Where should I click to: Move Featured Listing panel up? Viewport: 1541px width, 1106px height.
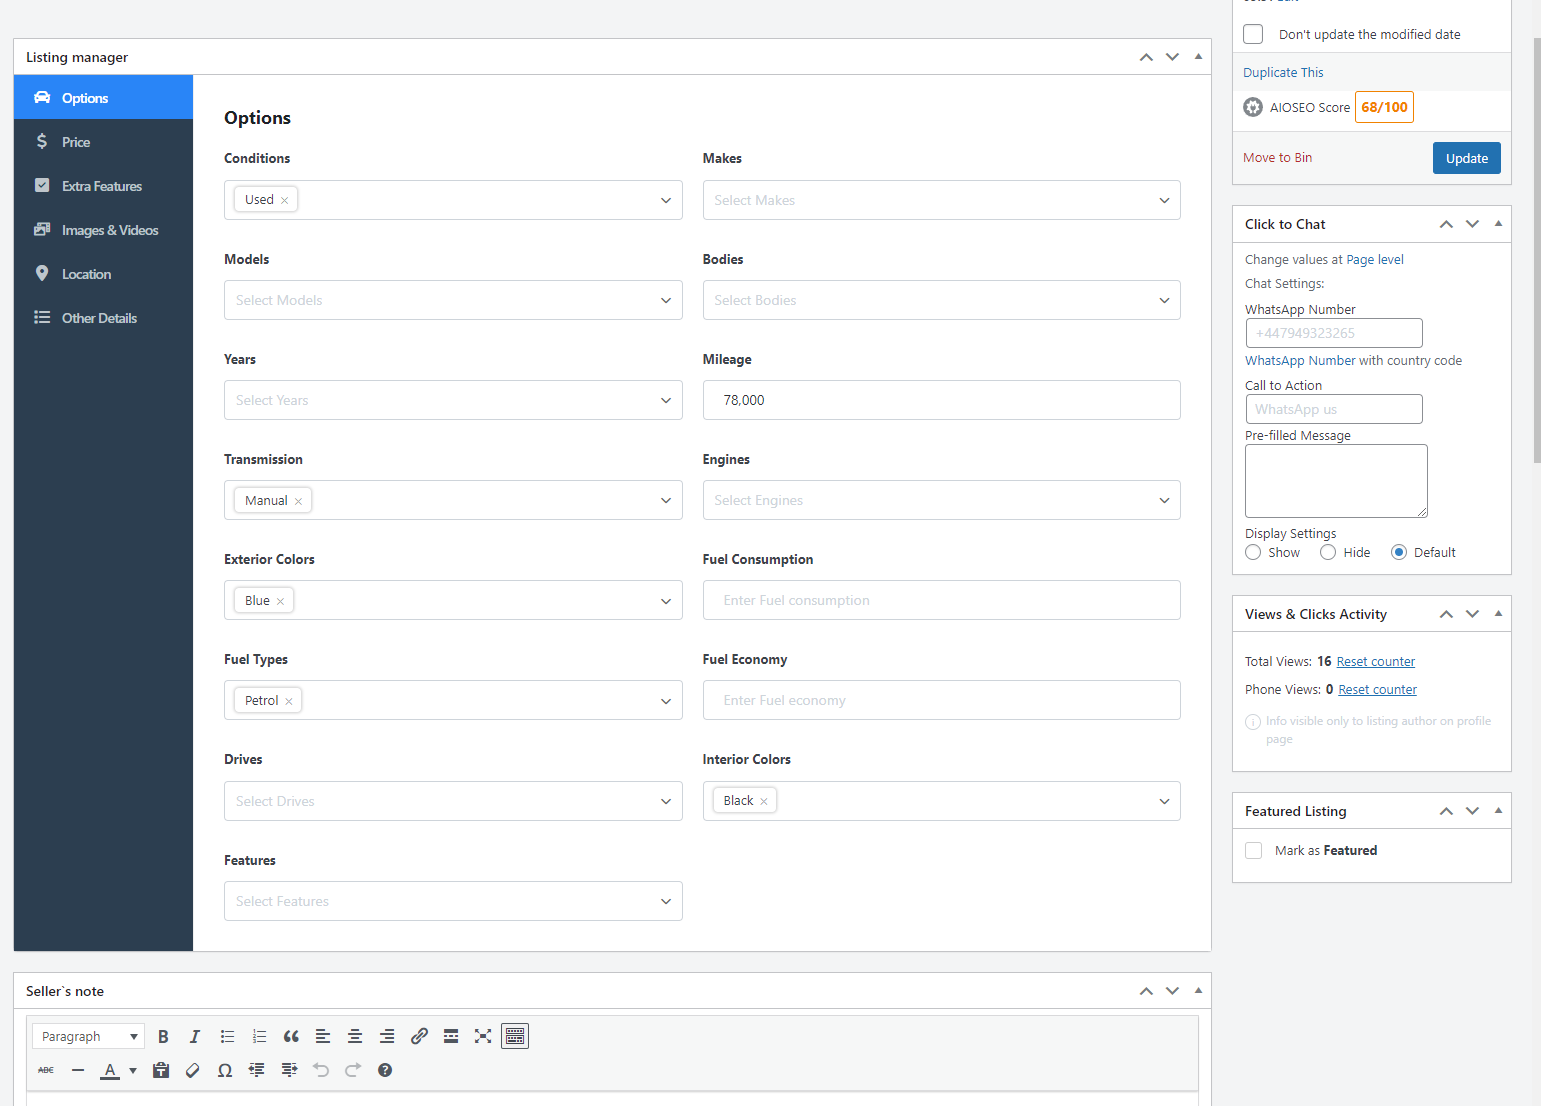1446,811
